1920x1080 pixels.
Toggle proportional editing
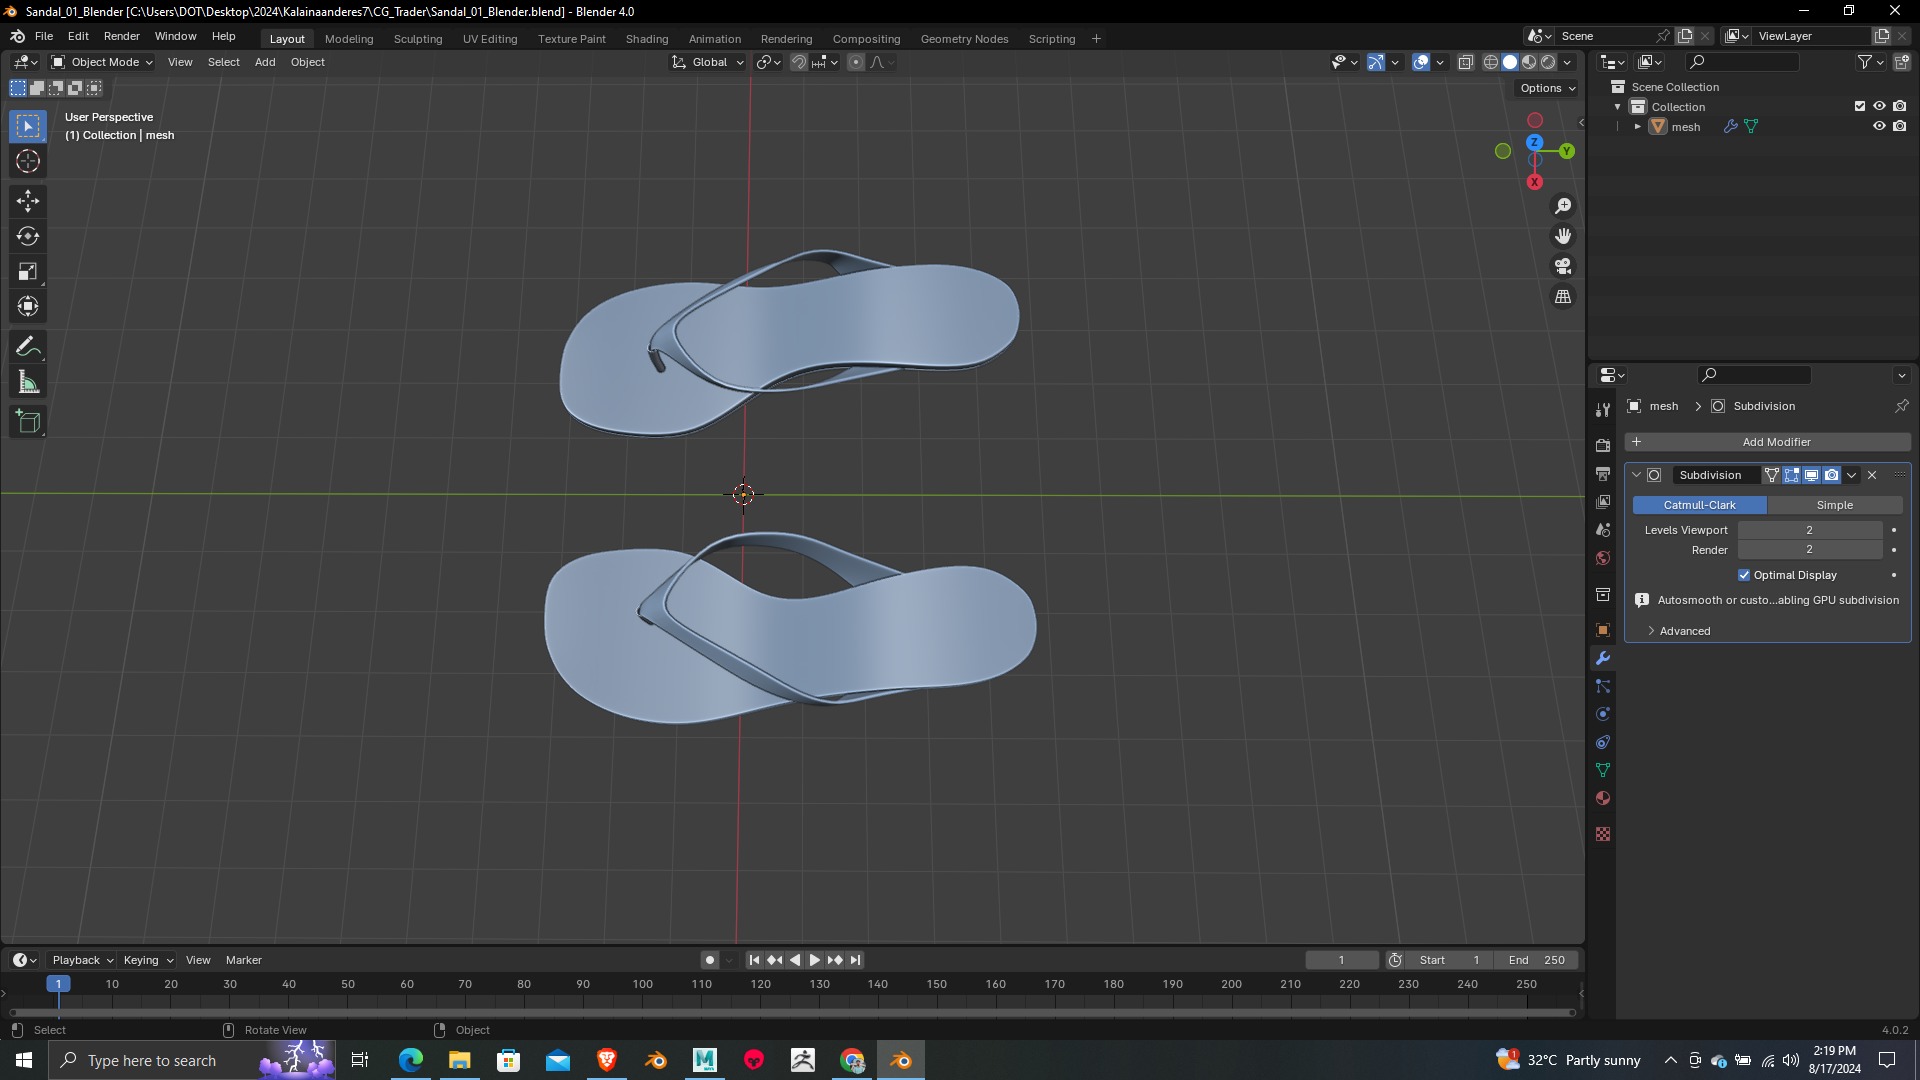pos(856,62)
